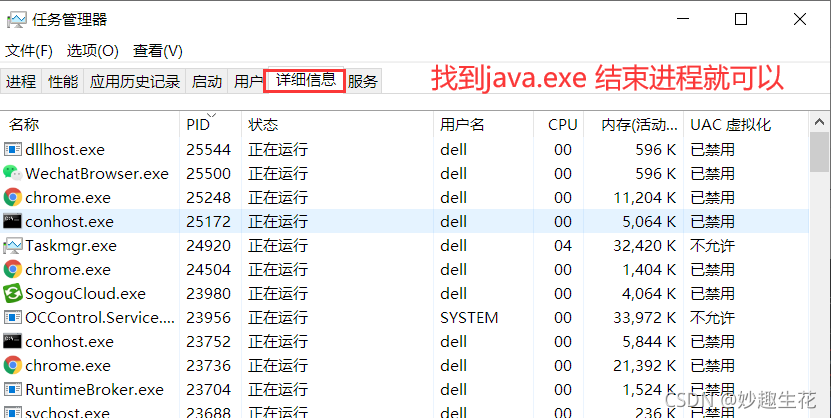This screenshot has width=831, height=418.
Task: Open the 选项(O) menu
Action: click(92, 51)
